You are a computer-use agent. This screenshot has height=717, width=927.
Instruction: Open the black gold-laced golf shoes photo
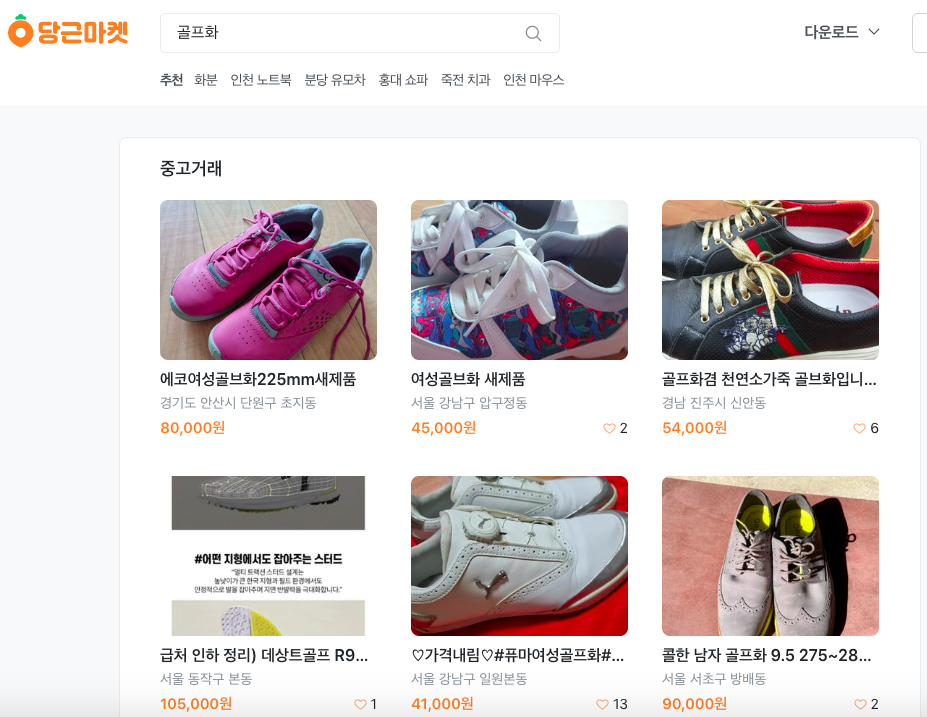tap(770, 280)
